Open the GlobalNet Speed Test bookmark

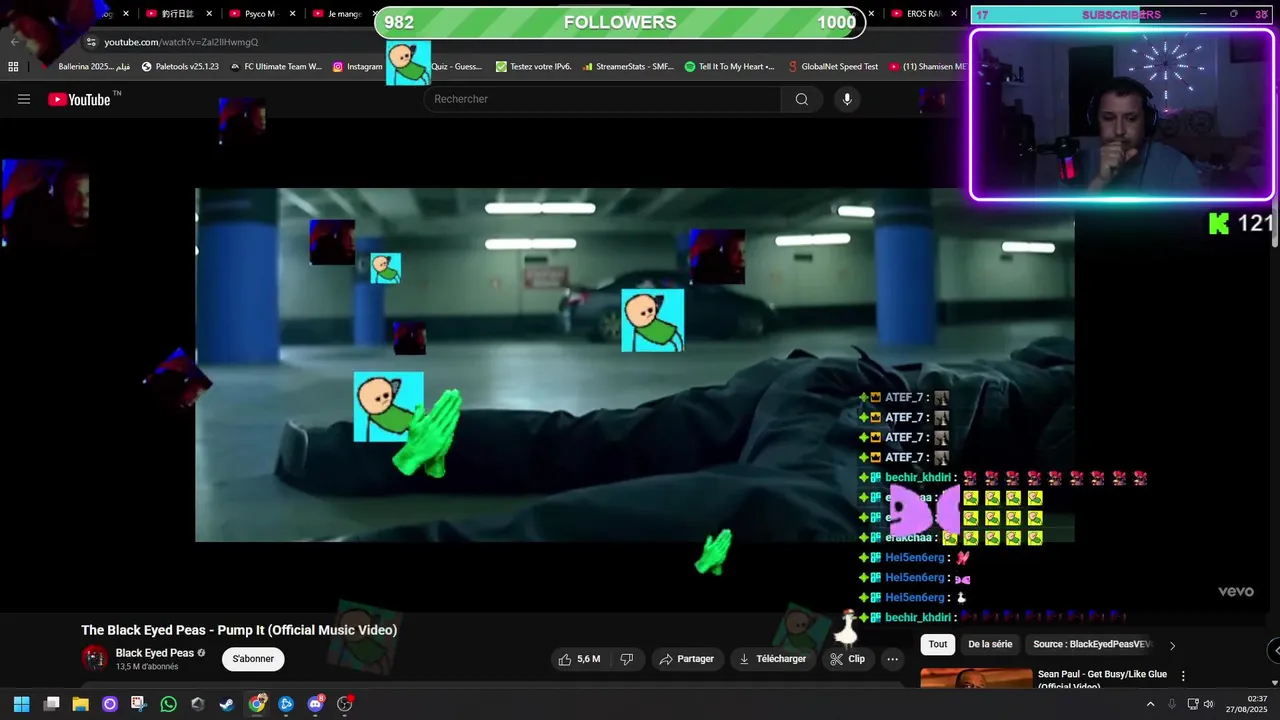(832, 67)
